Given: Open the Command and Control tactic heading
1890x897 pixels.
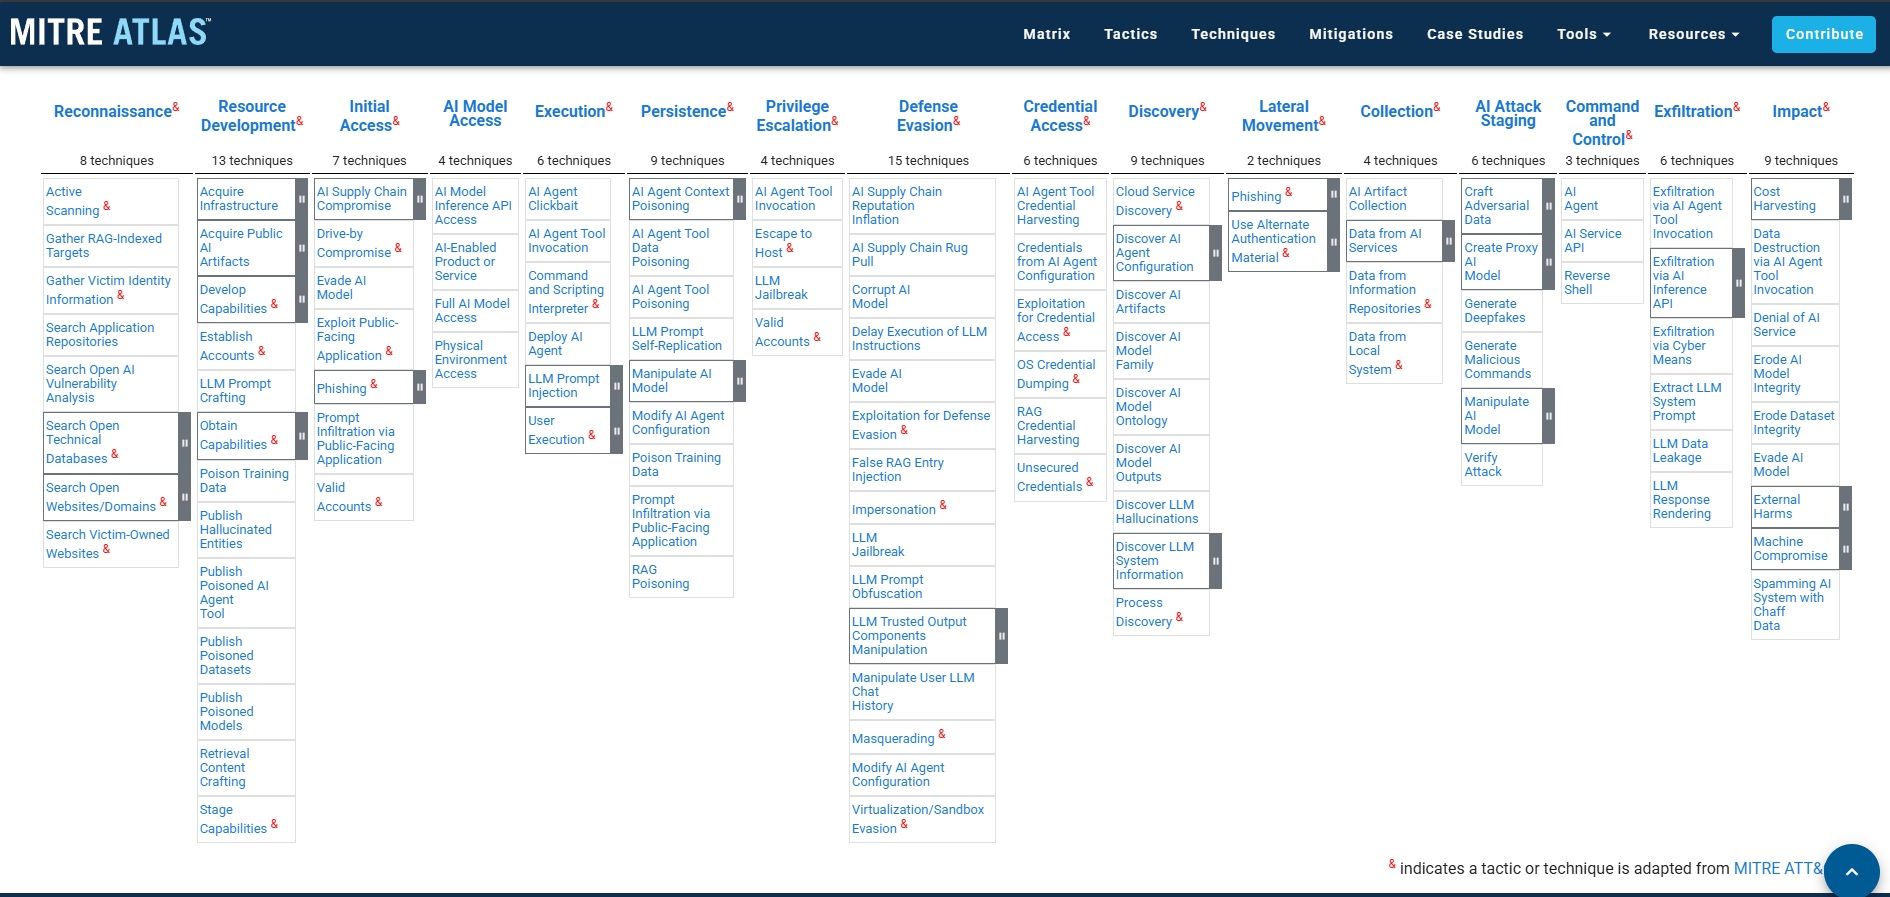Looking at the screenshot, I should [x=1602, y=123].
